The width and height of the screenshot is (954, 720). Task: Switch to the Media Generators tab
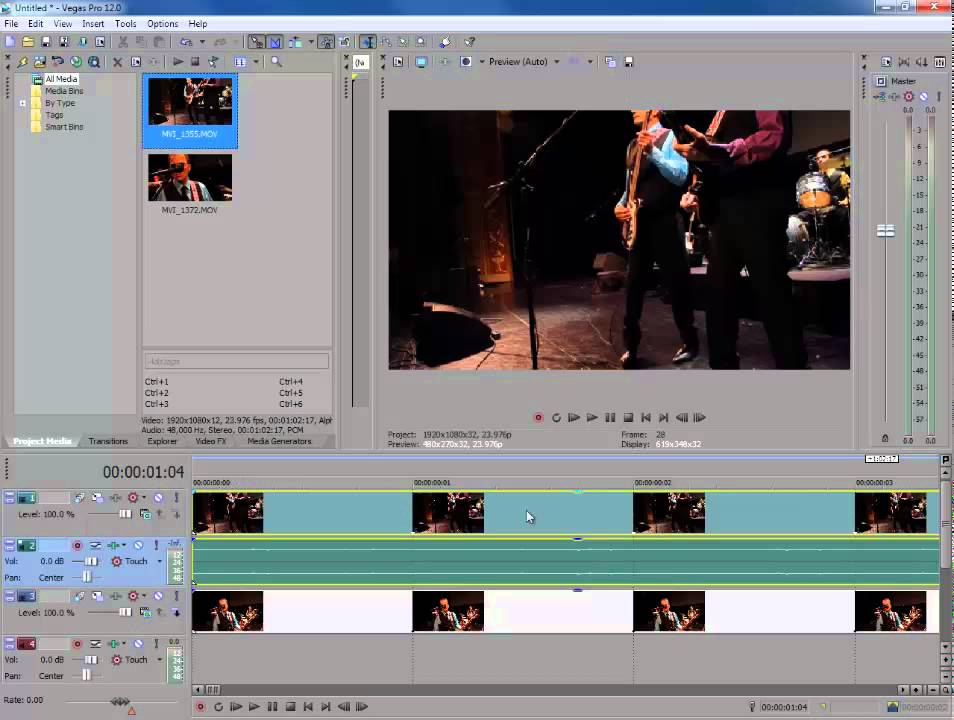click(x=279, y=441)
